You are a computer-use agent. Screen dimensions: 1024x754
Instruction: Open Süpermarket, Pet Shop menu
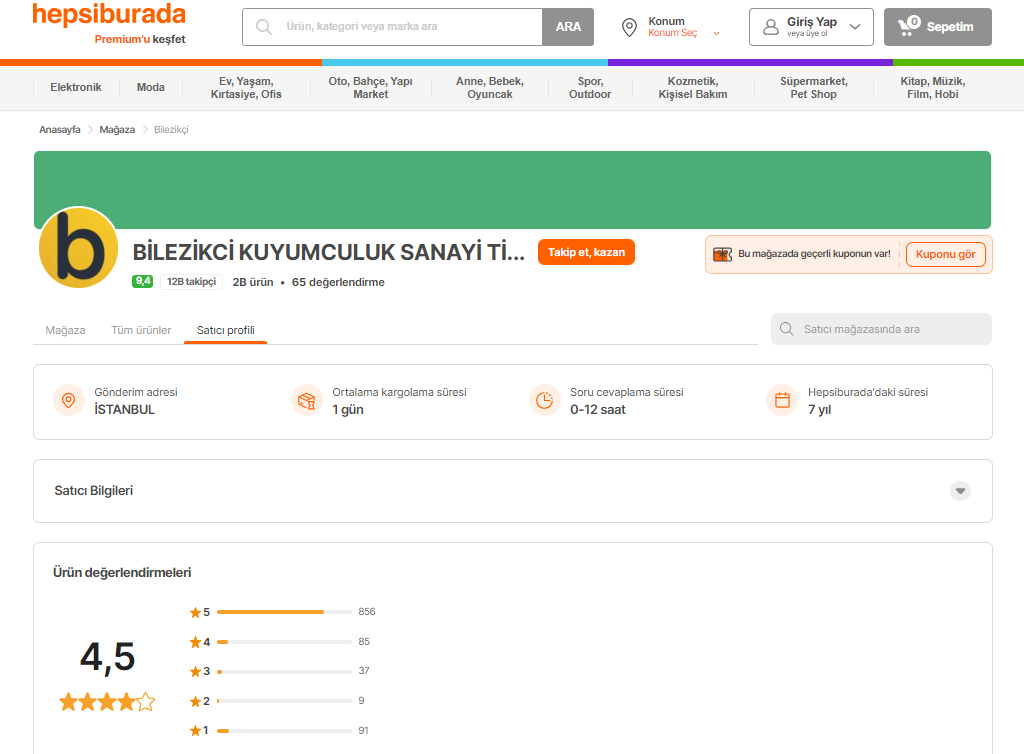[x=814, y=87]
